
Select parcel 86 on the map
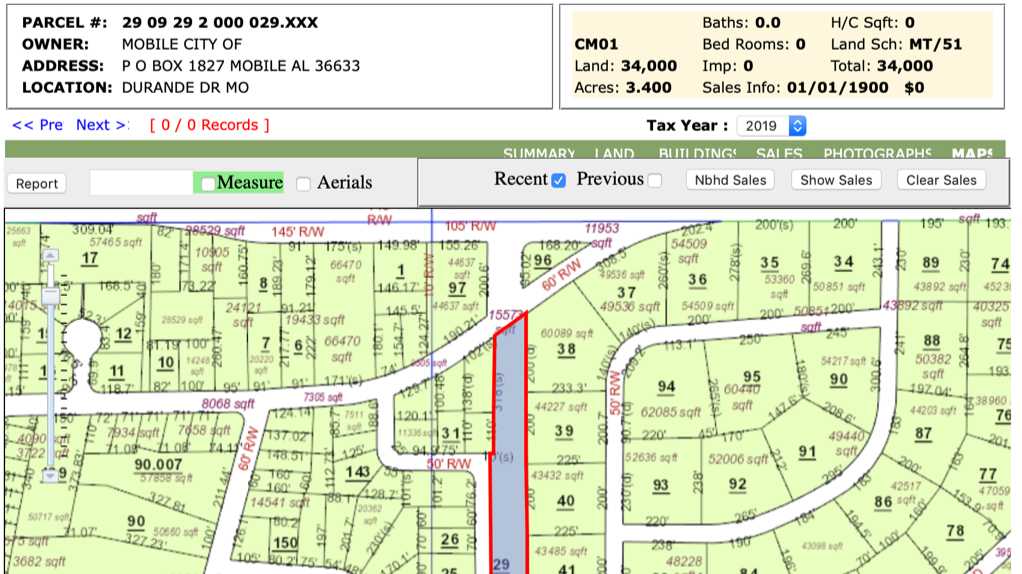point(883,502)
